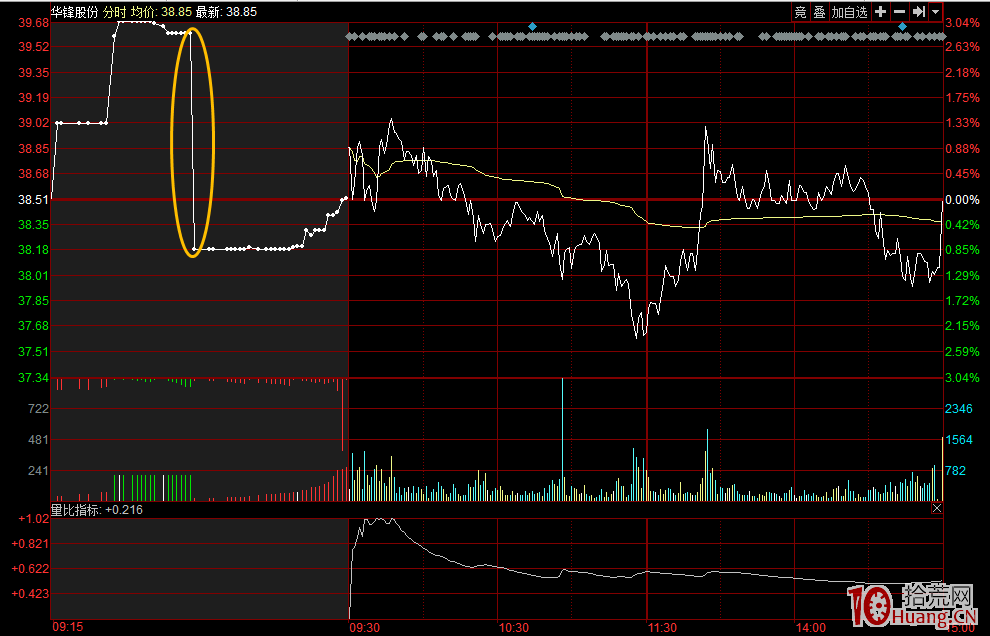Click the 09:30 time label
This screenshot has width=990, height=636.
[x=365, y=627]
